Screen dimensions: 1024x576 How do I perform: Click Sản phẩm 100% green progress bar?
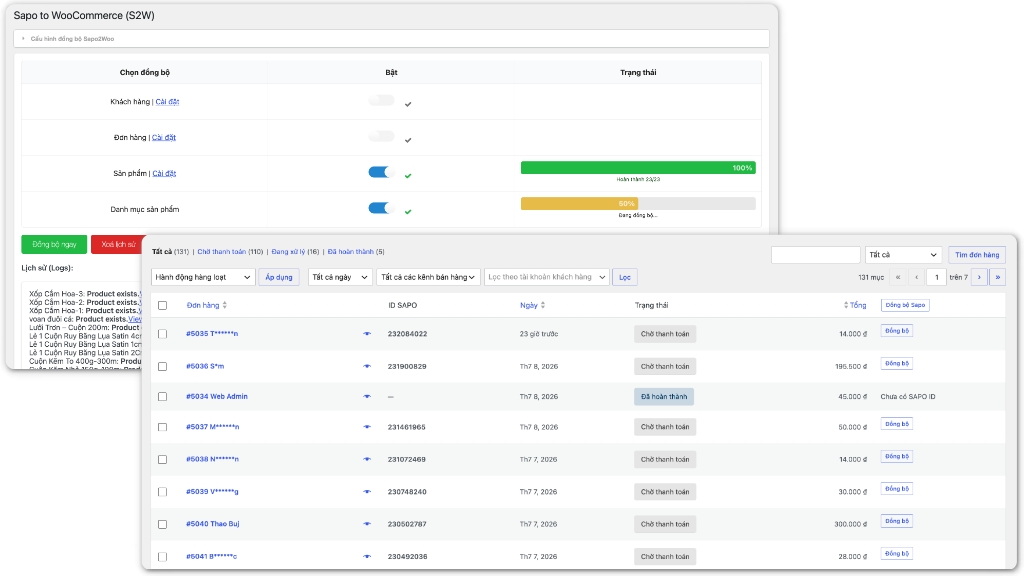(x=638, y=168)
